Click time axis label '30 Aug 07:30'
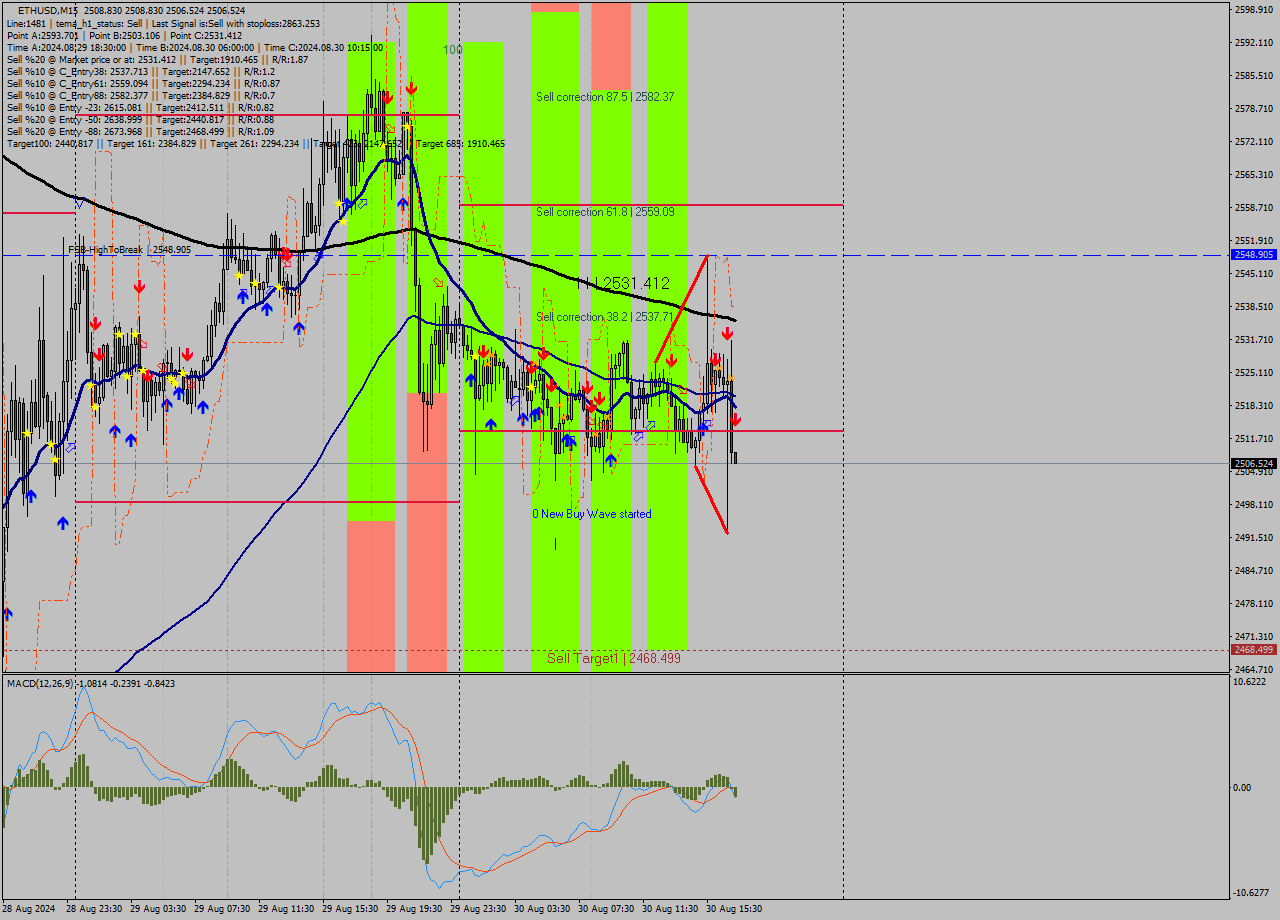 point(606,909)
